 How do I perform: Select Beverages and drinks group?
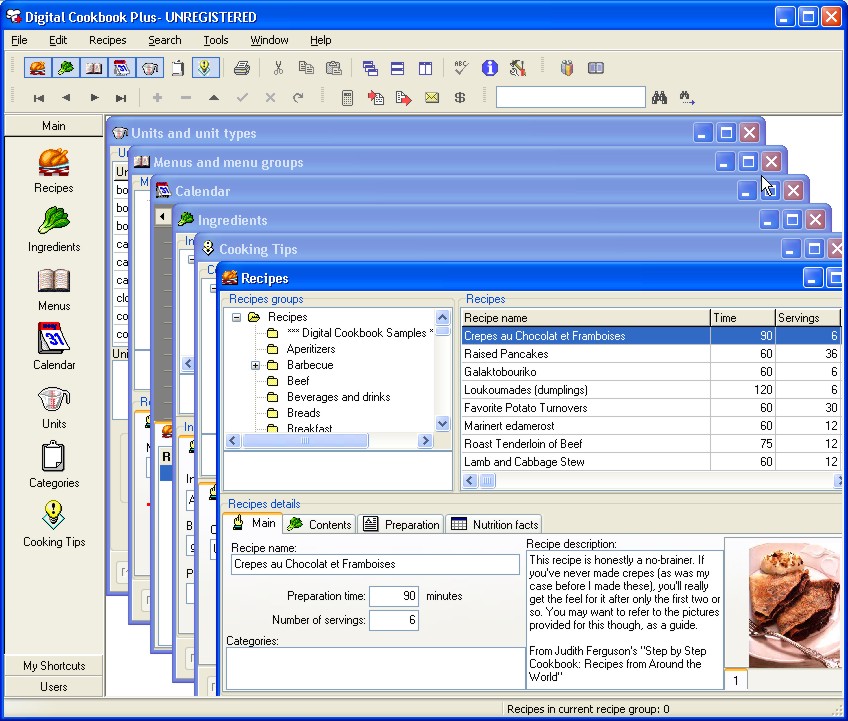[339, 397]
